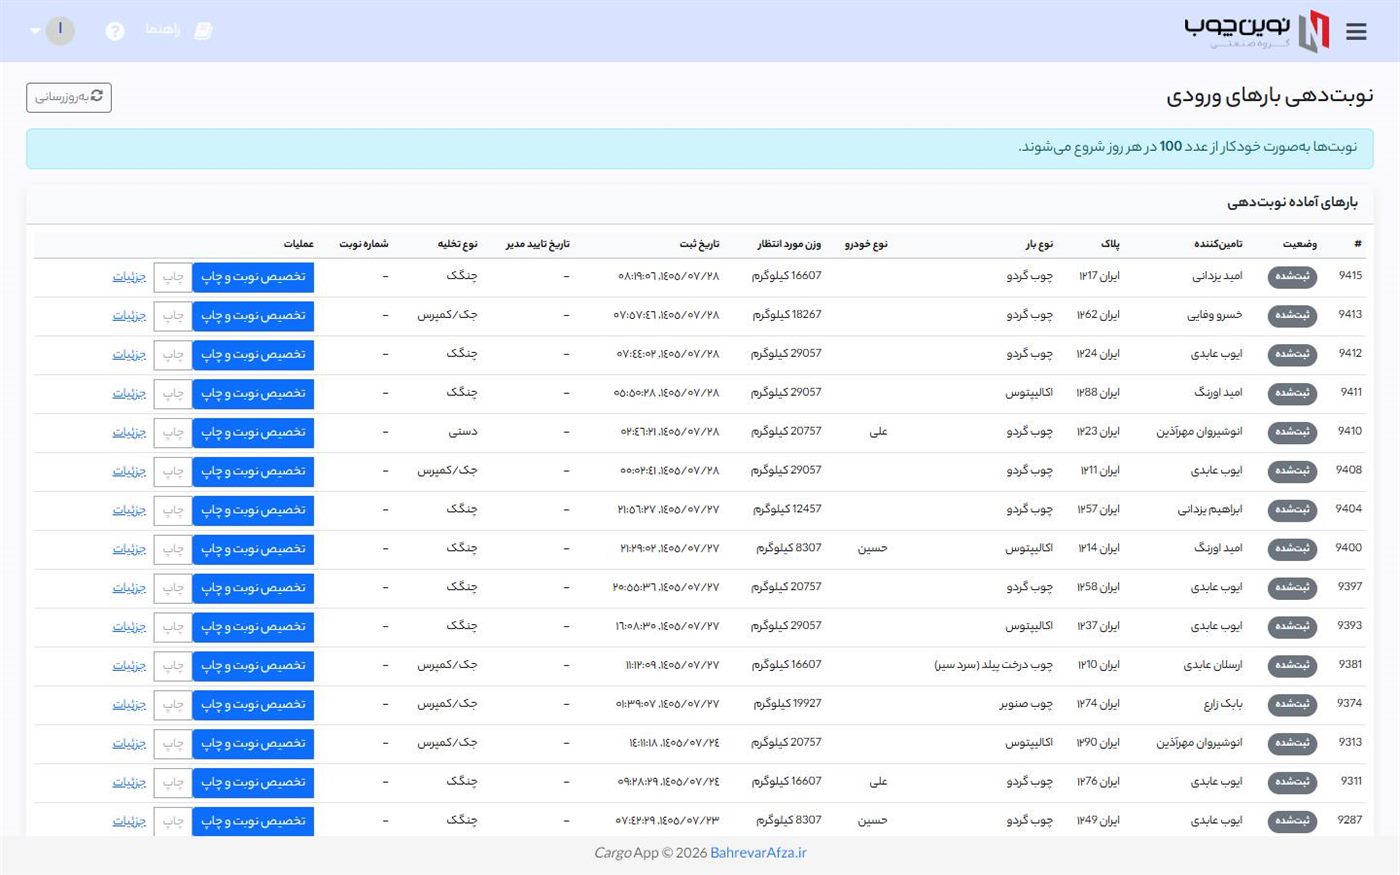Open the hamburger sidebar menu

(1356, 32)
